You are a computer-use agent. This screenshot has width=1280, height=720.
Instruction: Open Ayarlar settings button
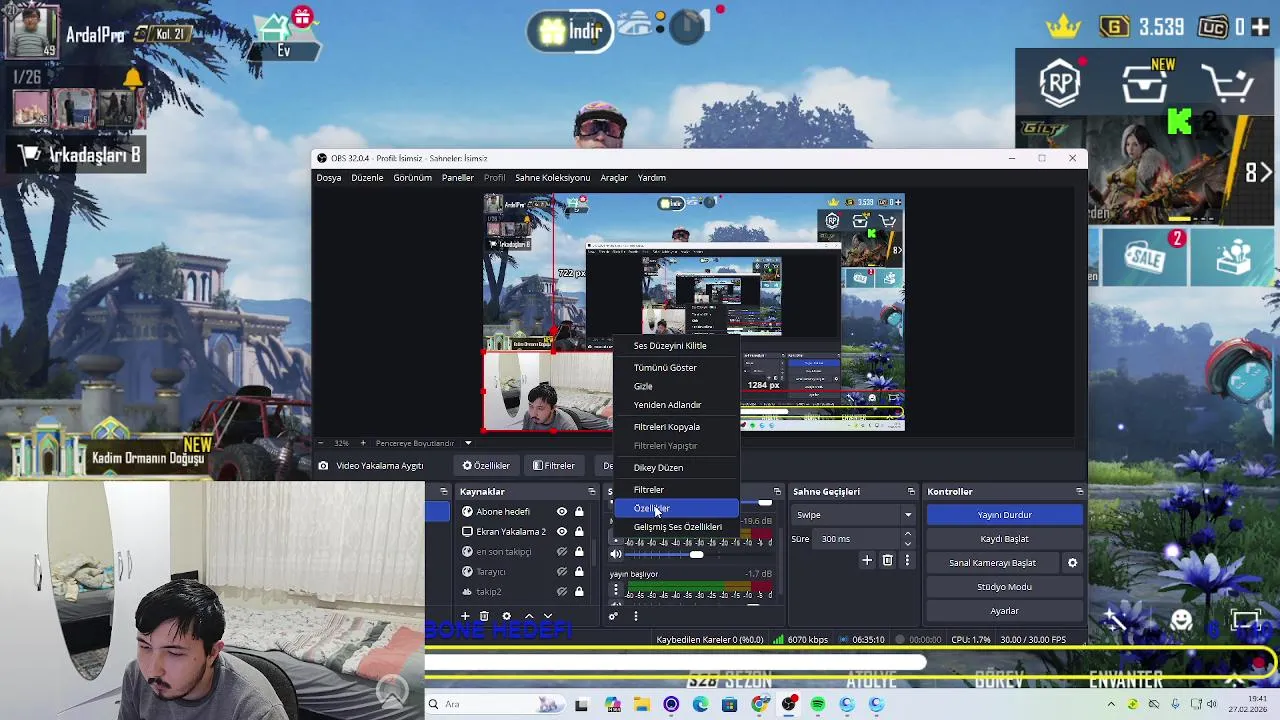point(1004,611)
